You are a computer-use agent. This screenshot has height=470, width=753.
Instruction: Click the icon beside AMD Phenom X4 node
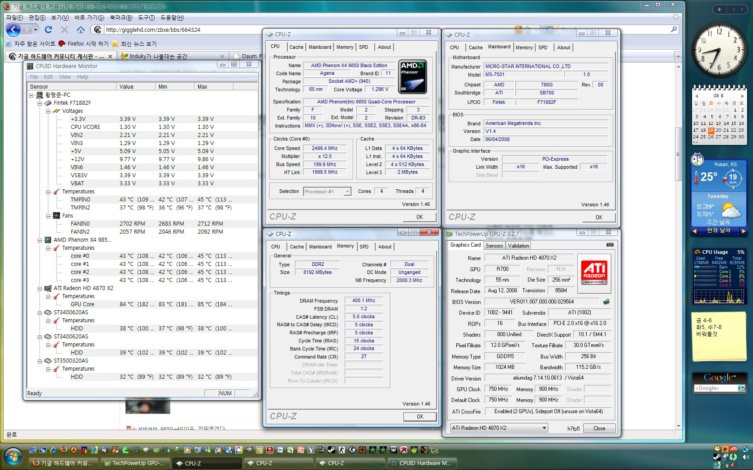48,240
